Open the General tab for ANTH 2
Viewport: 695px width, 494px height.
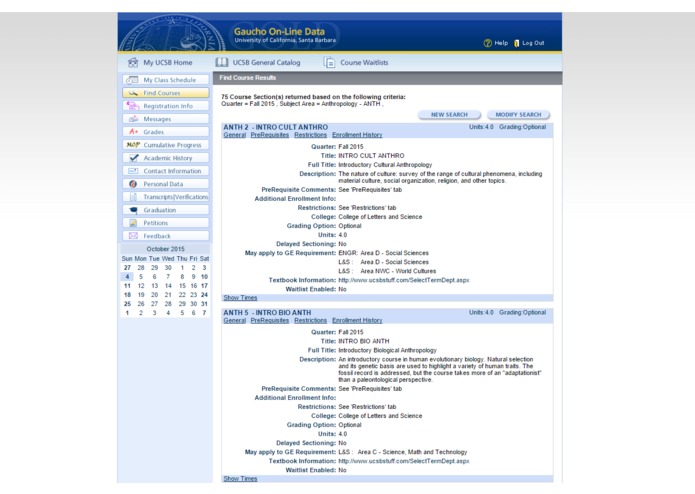234,135
